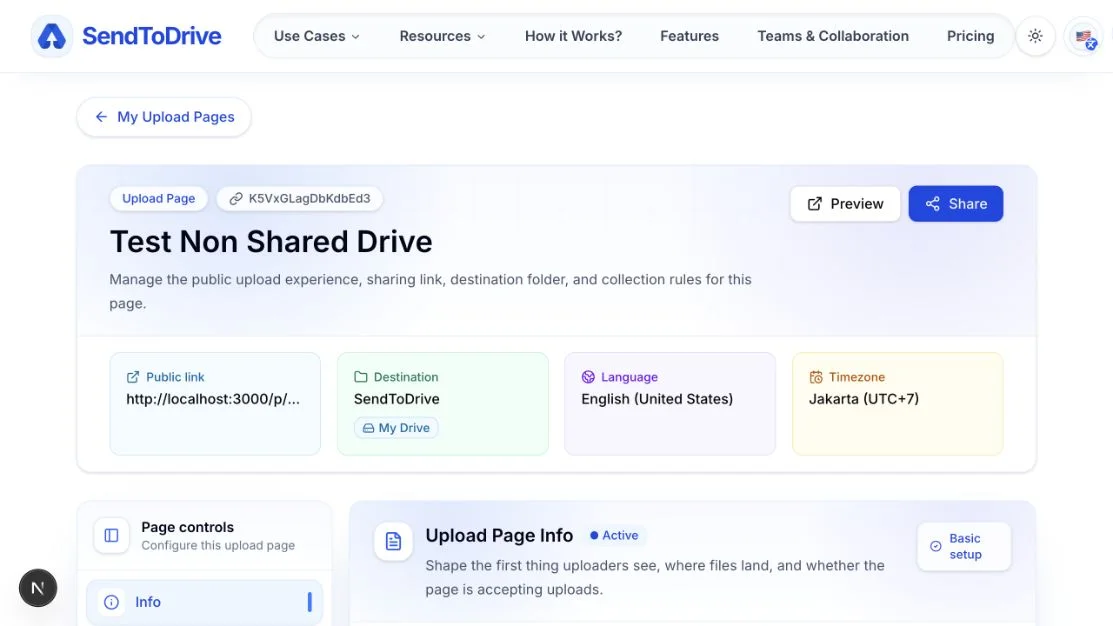Open the Next.js dev tools N badge
The width and height of the screenshot is (1113, 626).
[38, 588]
